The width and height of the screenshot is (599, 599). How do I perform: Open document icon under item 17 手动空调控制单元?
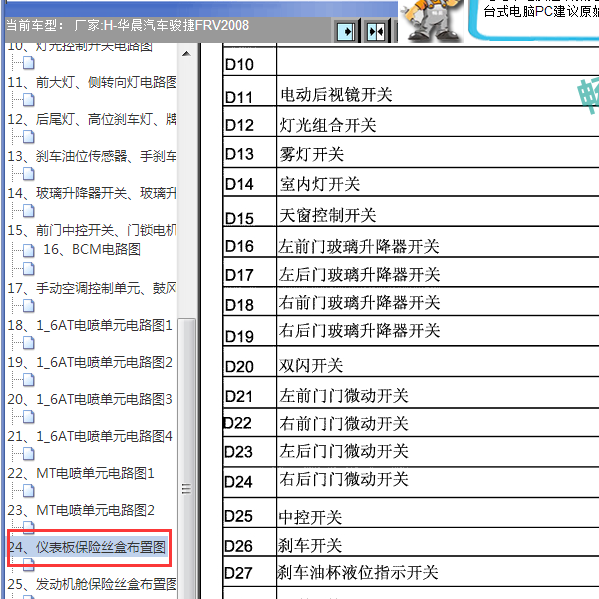(x=29, y=306)
